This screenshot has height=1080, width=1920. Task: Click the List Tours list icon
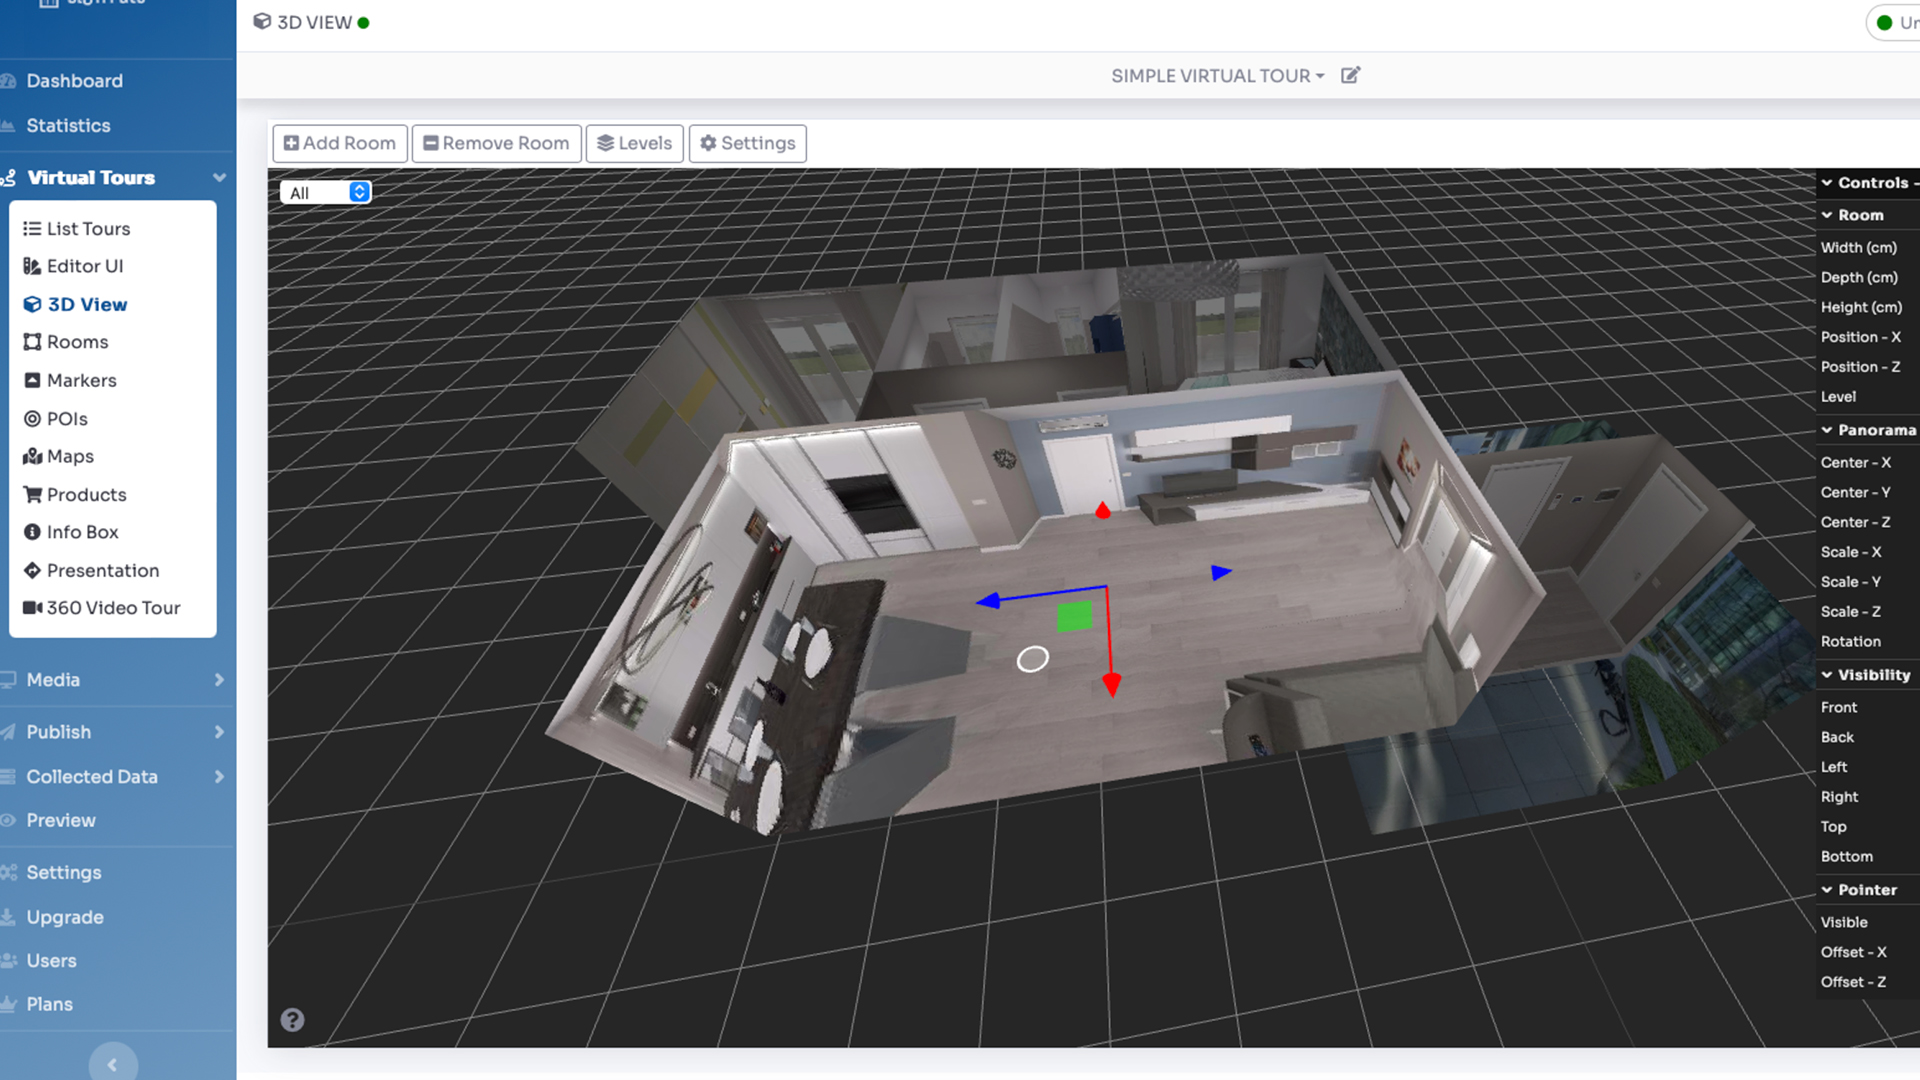click(32, 229)
